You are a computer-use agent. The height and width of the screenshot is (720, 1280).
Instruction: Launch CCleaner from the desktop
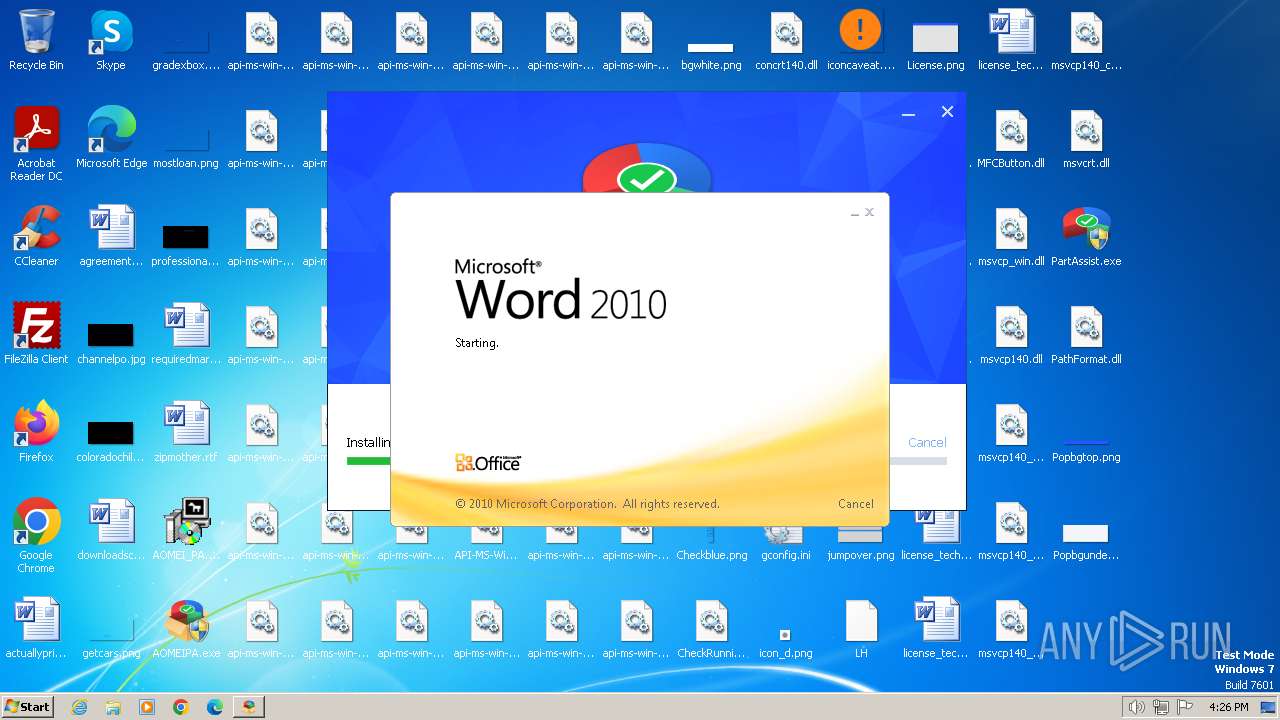[36, 236]
